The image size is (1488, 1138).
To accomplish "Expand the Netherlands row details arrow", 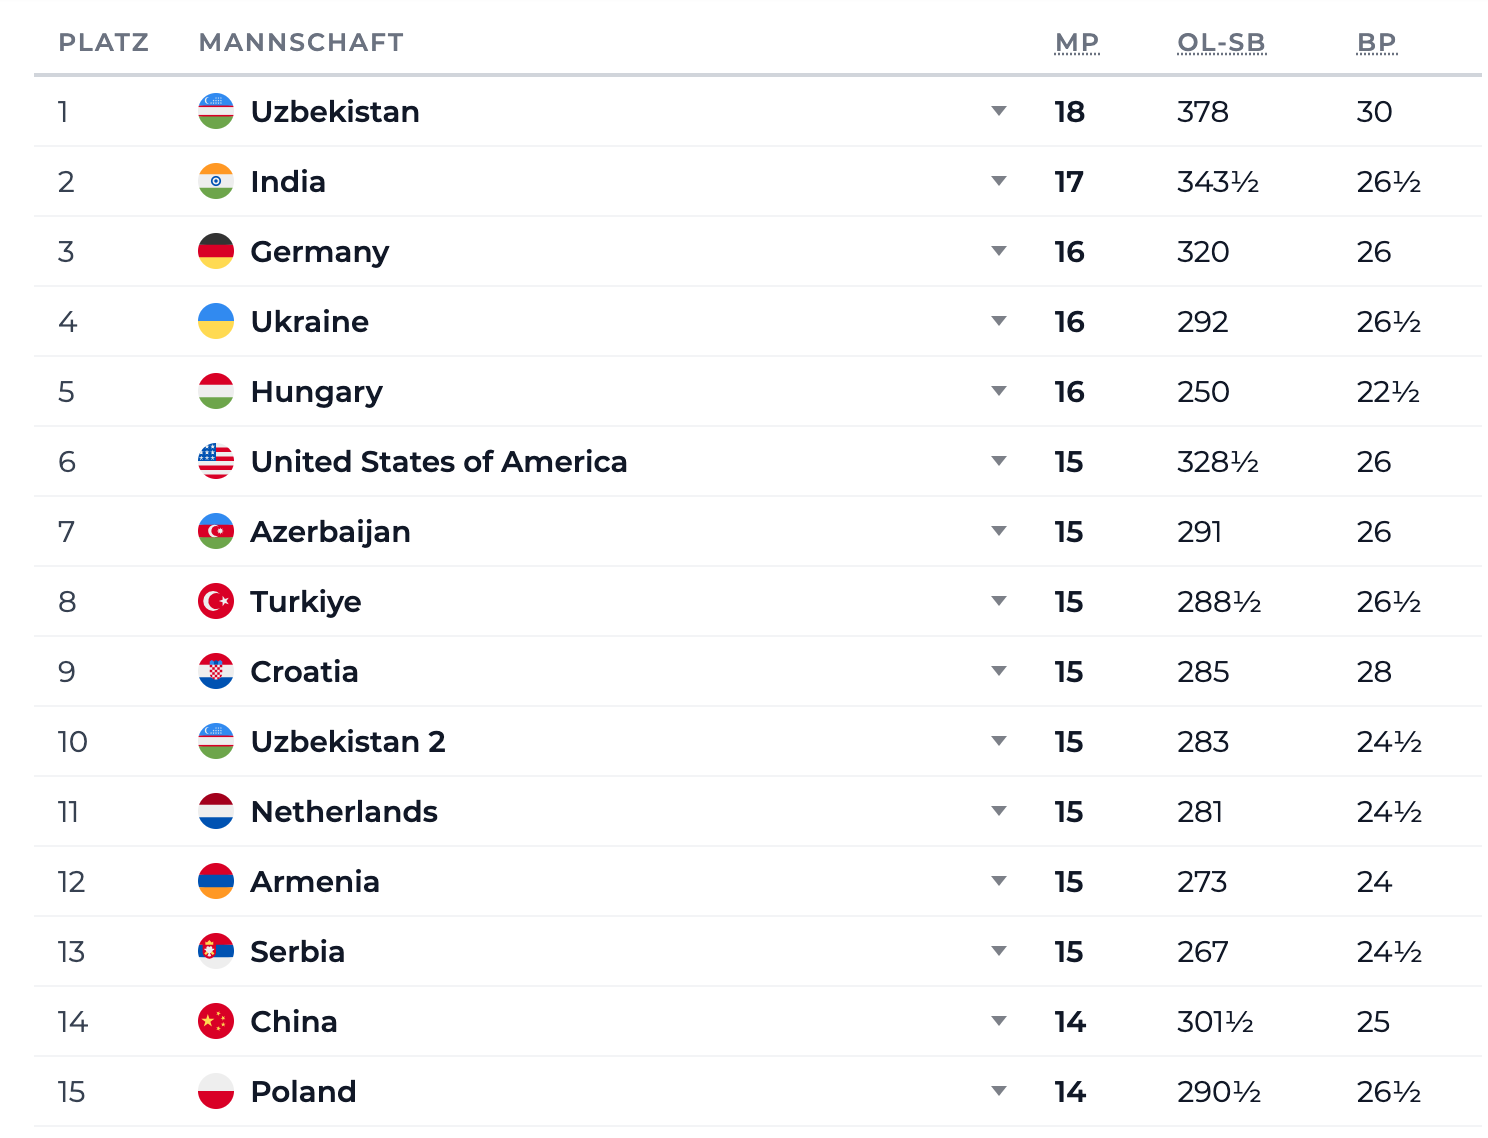I will tap(999, 811).
